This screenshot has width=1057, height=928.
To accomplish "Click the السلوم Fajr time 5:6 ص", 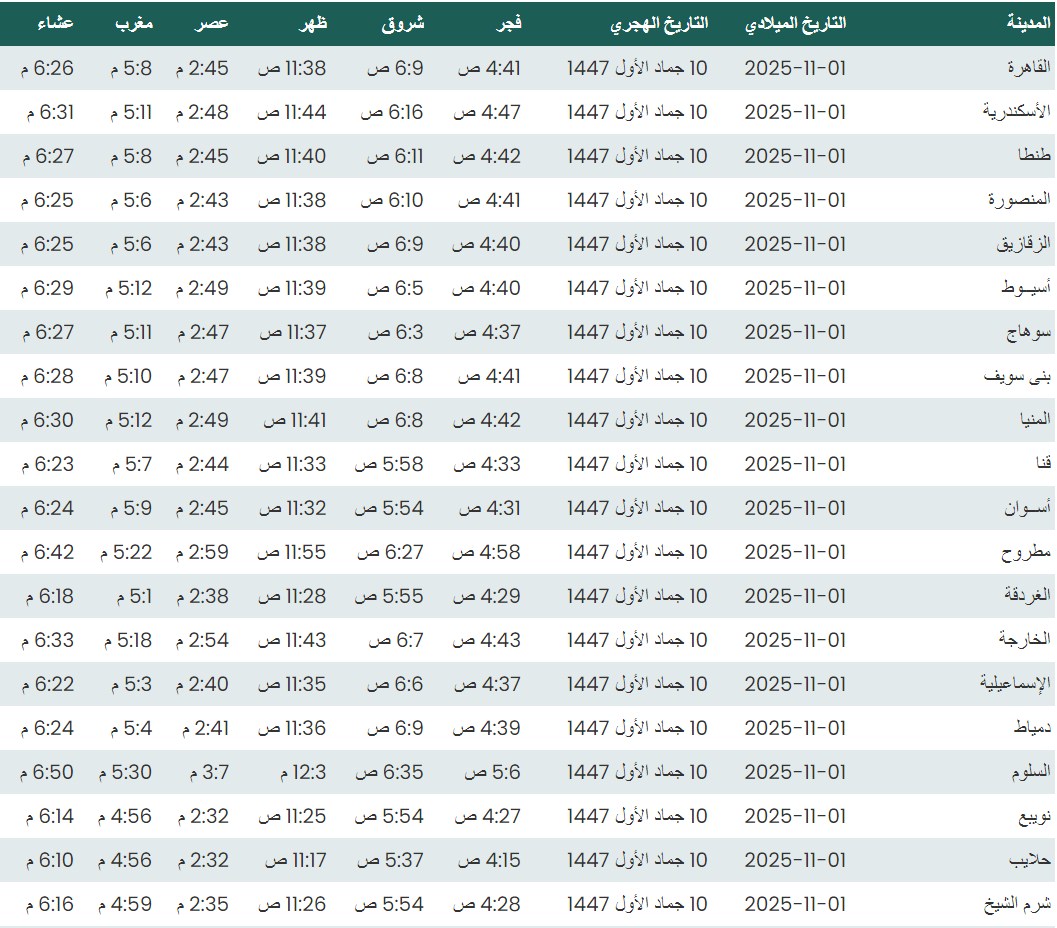I will [489, 772].
